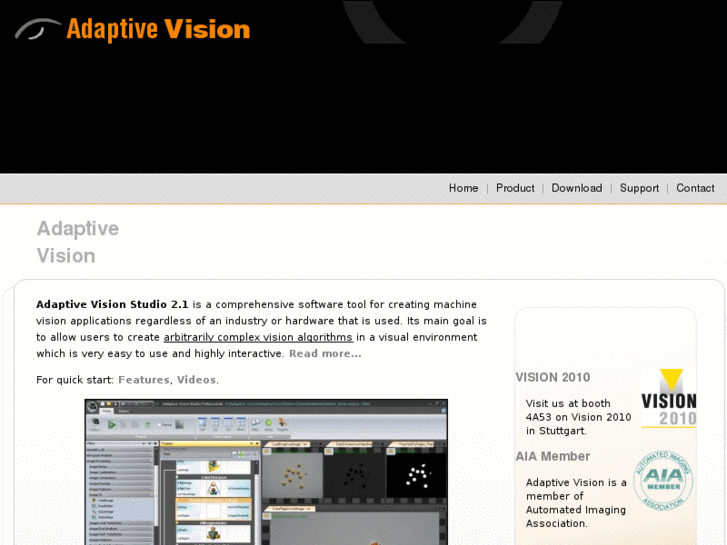The height and width of the screenshot is (545, 727).
Task: Open the Product menu item
Action: (x=515, y=188)
